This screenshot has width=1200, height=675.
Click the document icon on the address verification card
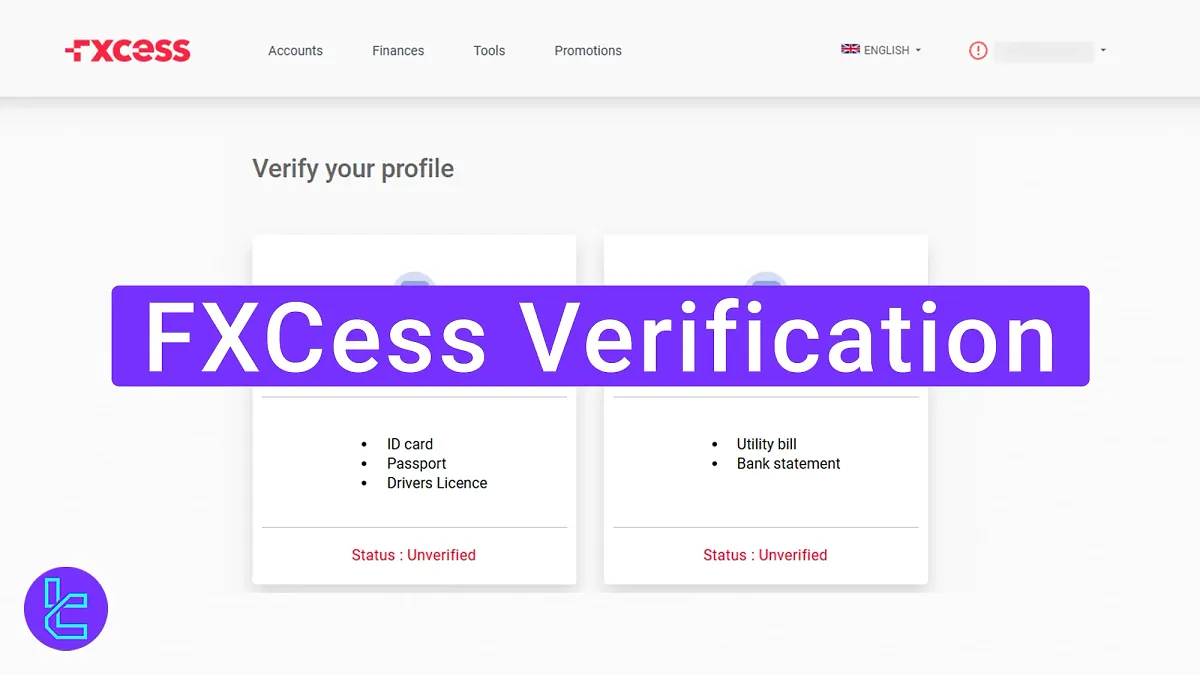(766, 290)
